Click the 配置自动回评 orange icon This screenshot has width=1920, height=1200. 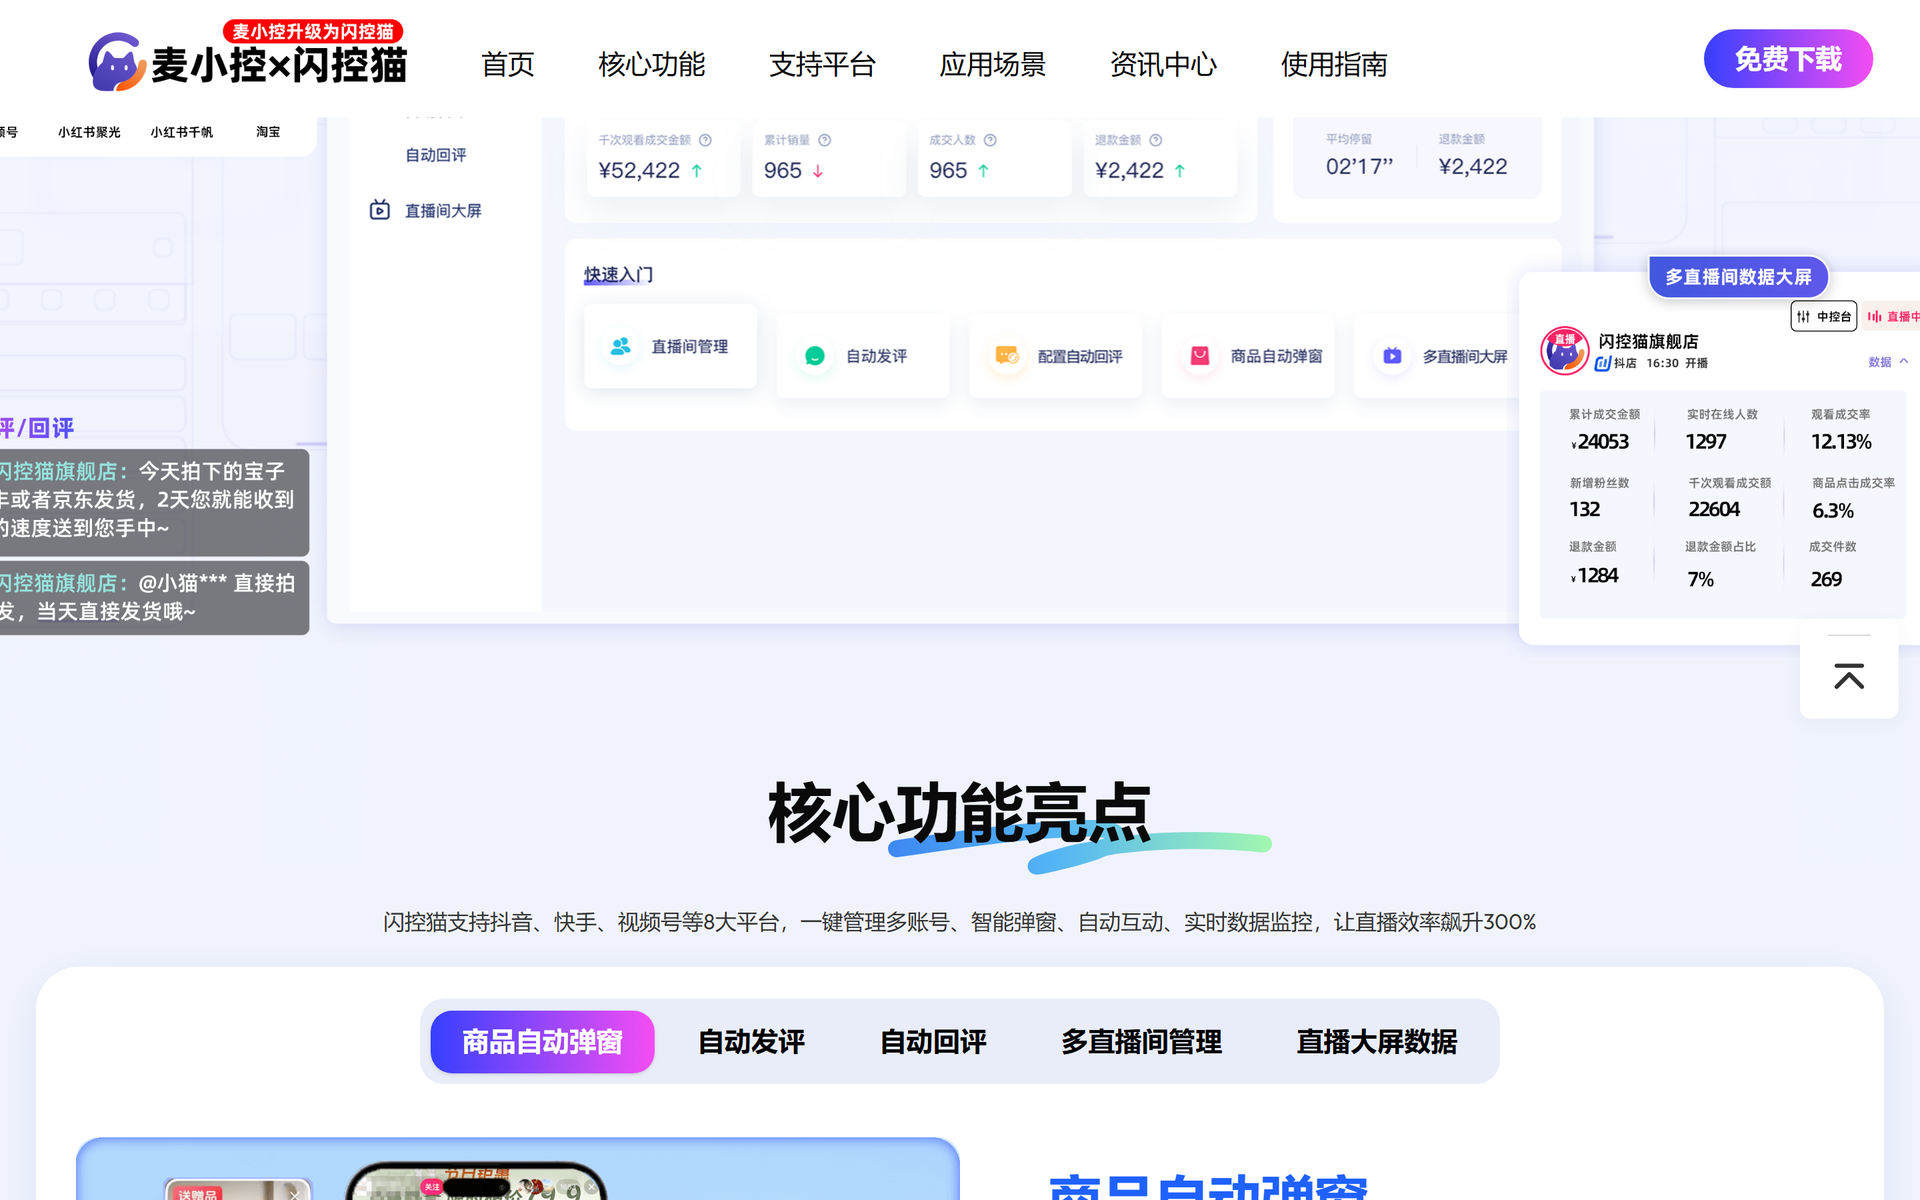[x=1007, y=356]
